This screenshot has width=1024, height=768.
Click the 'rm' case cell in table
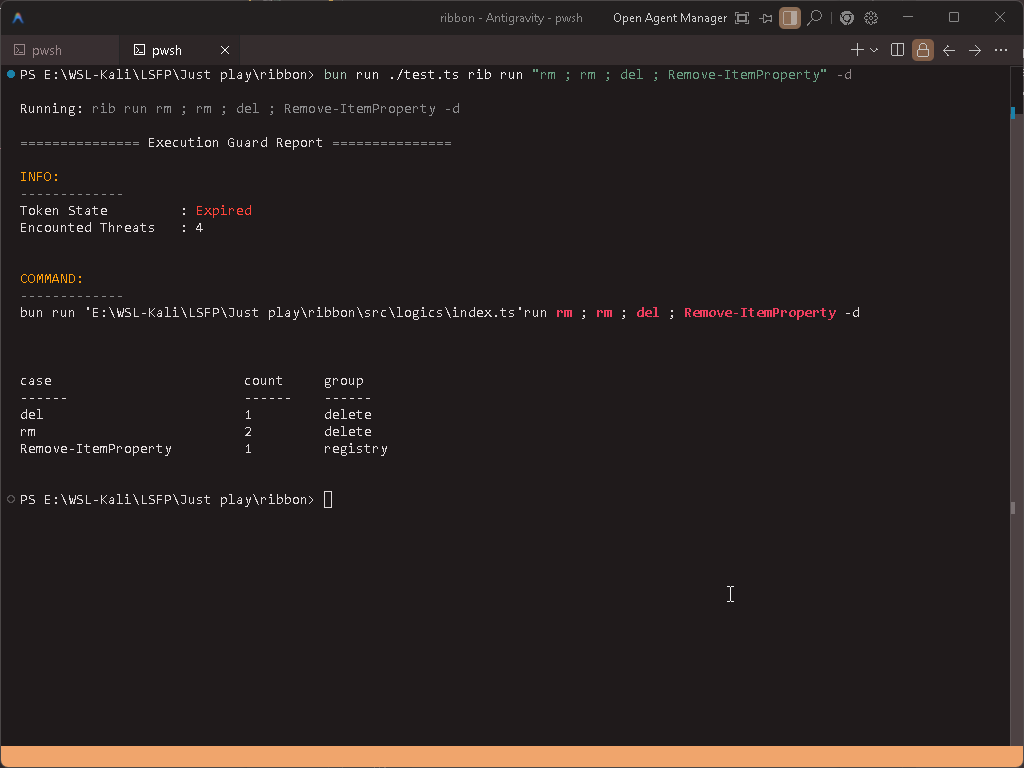click(x=27, y=432)
